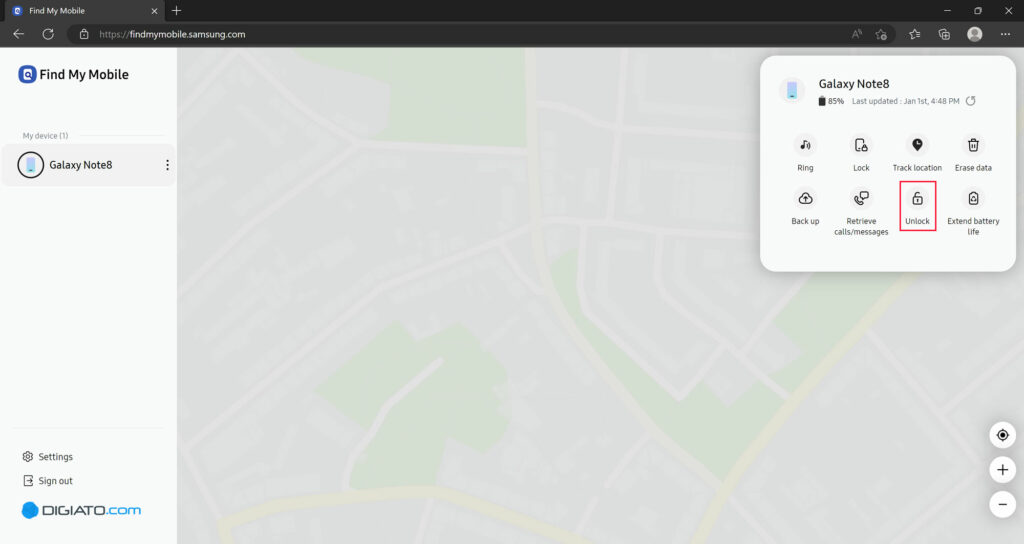Reload the page using browser refresh
1024x544 pixels.
[48, 34]
